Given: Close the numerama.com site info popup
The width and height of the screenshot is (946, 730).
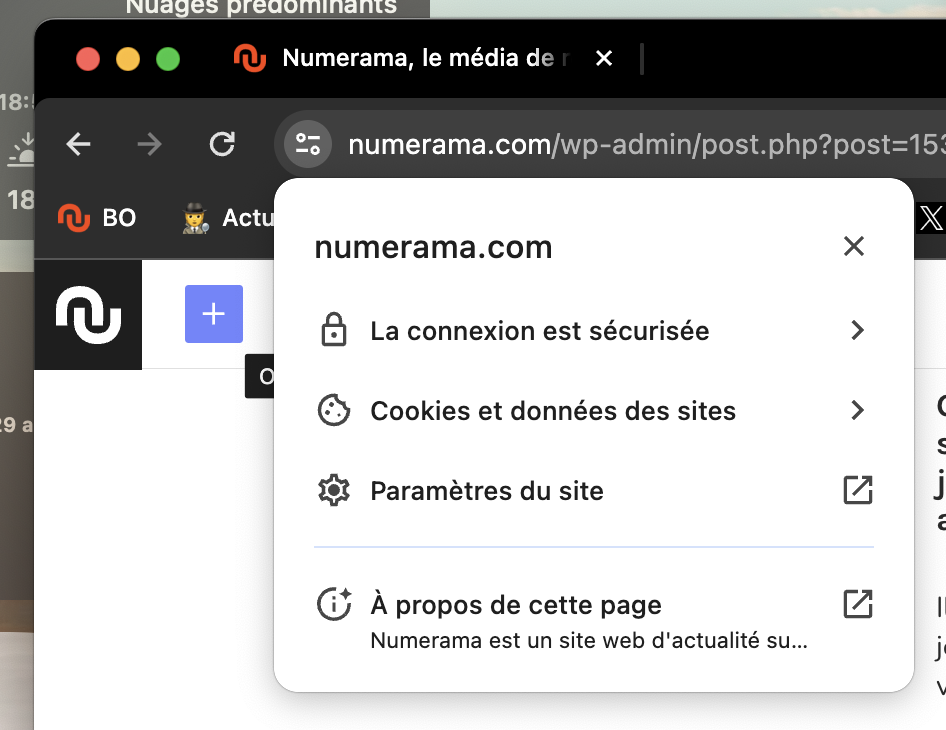Looking at the screenshot, I should [x=854, y=246].
